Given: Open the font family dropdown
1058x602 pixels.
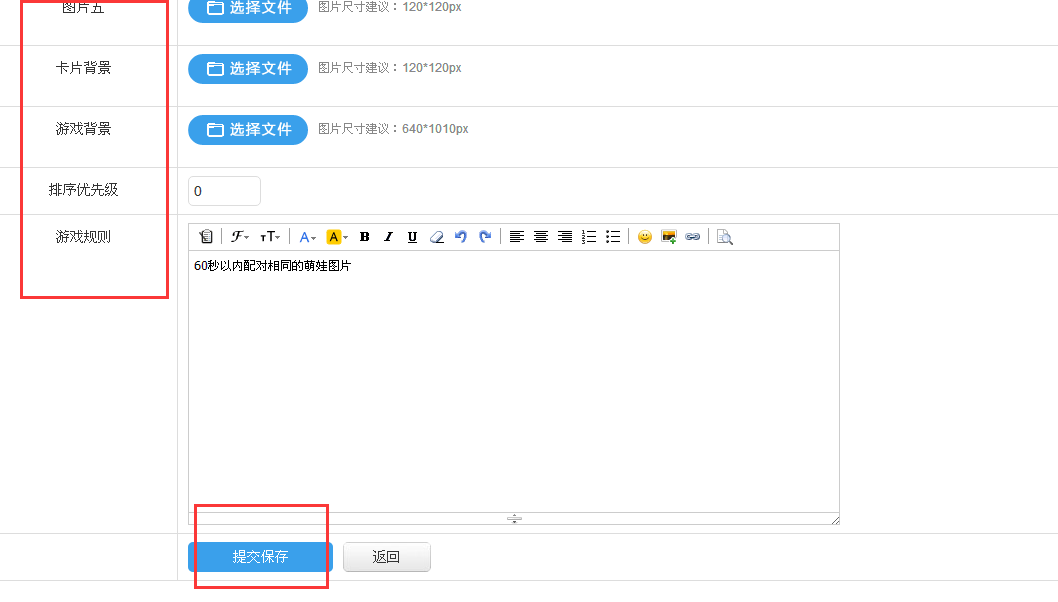Looking at the screenshot, I should 240,237.
